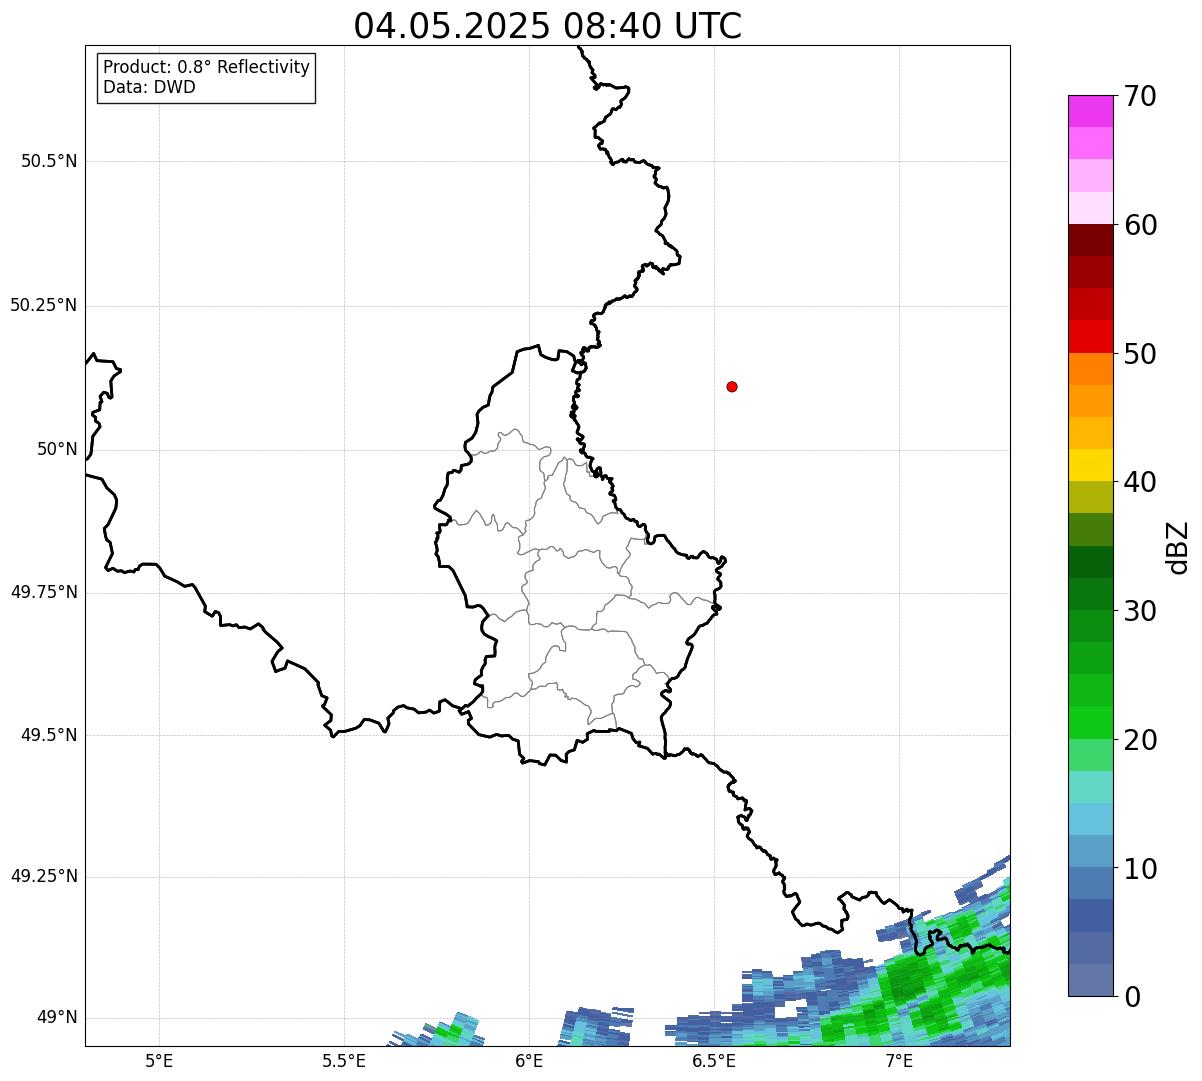Click the 5.5°E longitude label
The image size is (1202, 1081).
click(344, 1061)
